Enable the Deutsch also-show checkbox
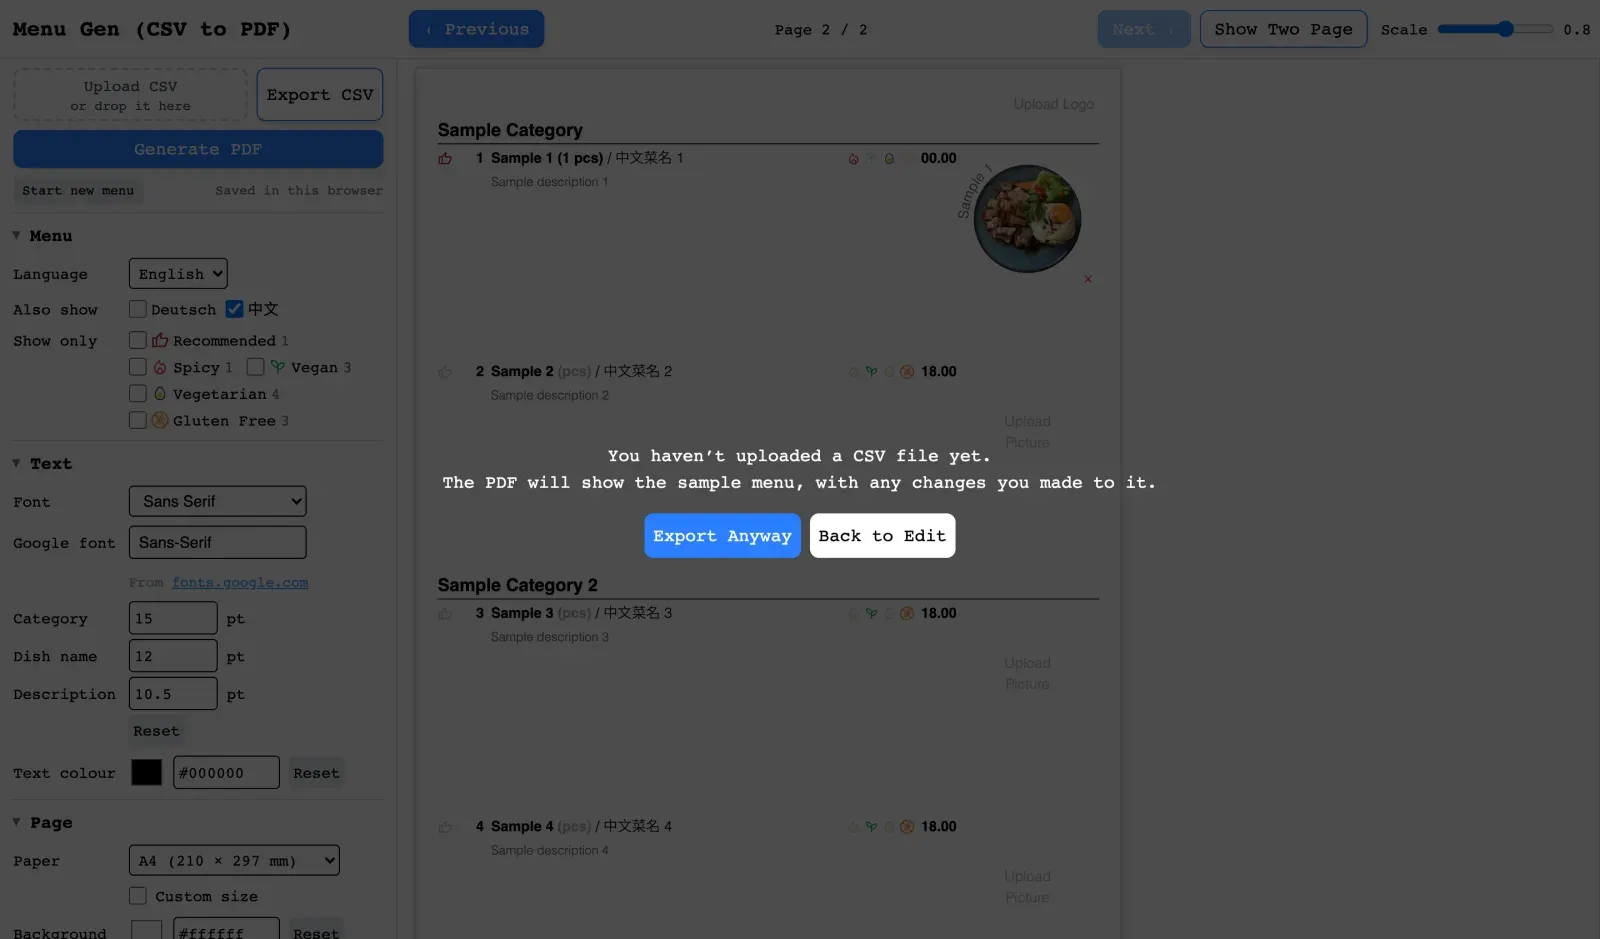 [x=138, y=309]
